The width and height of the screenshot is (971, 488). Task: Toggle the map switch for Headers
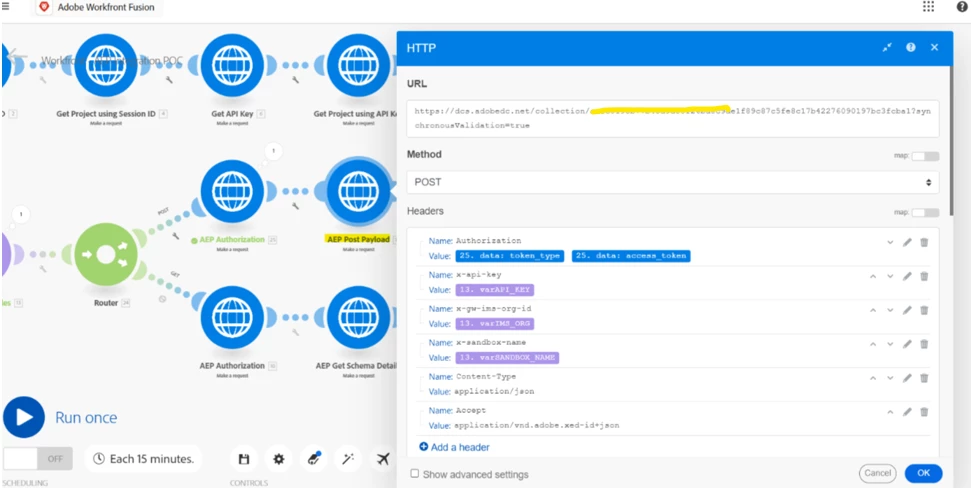click(x=925, y=212)
